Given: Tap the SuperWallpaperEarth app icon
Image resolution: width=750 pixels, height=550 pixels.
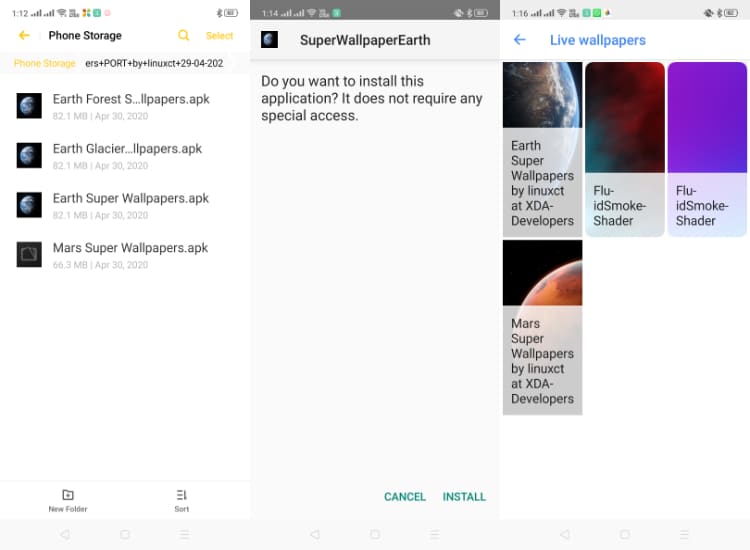Looking at the screenshot, I should point(269,40).
